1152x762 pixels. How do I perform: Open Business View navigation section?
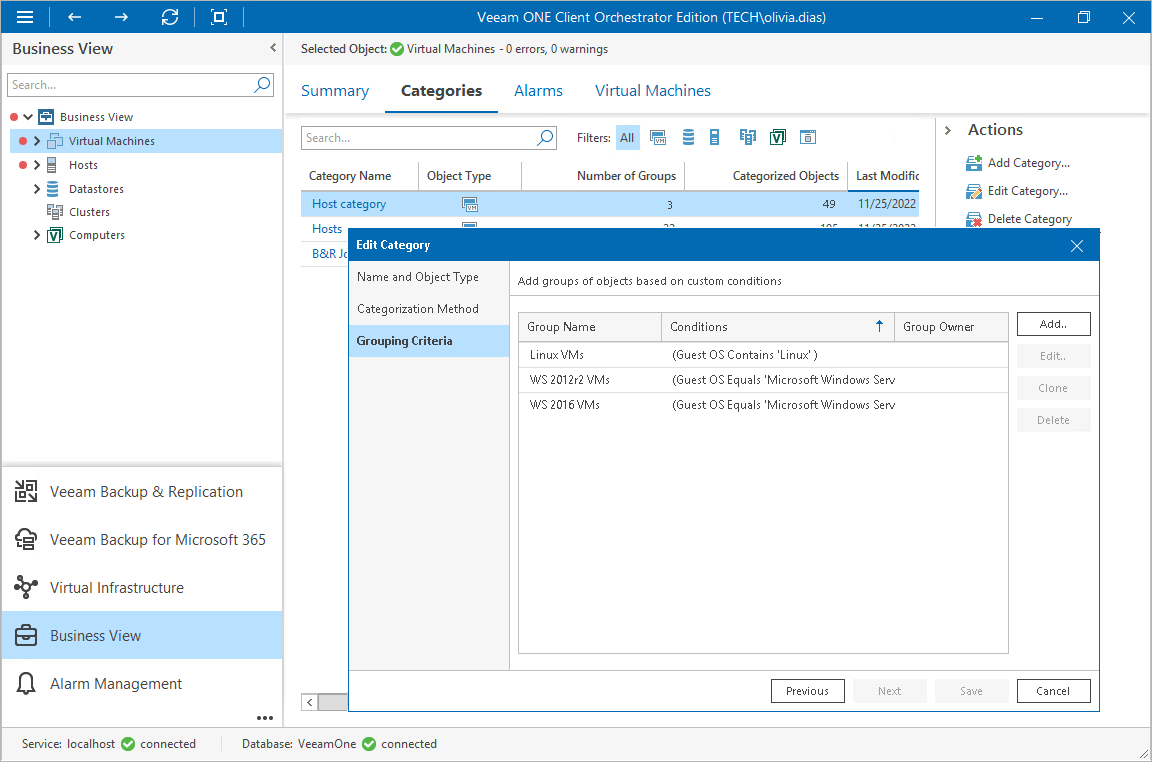142,636
